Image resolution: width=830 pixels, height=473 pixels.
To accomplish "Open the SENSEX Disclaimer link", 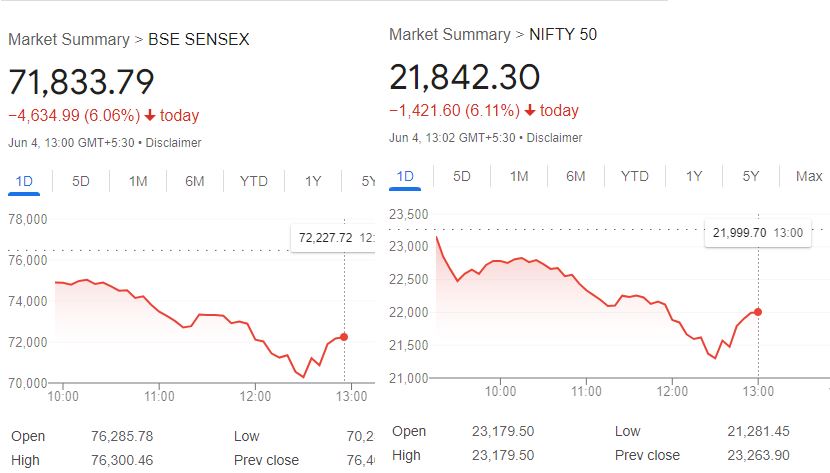I will pyautogui.click(x=174, y=143).
